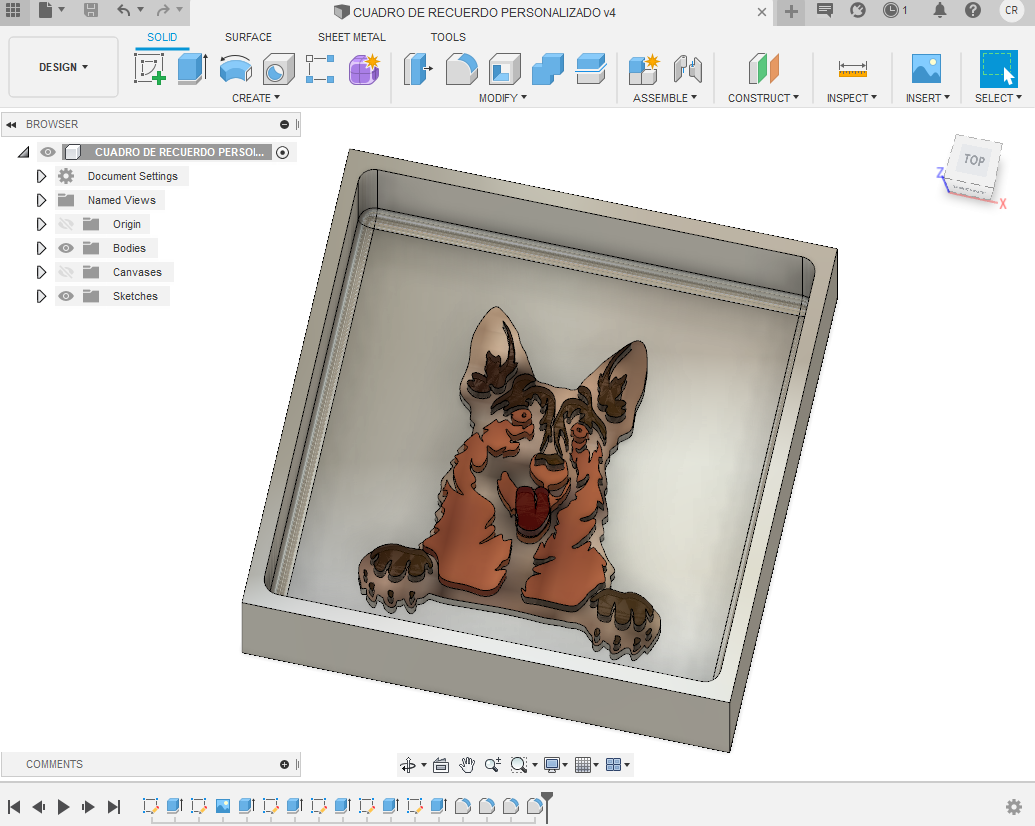The height and width of the screenshot is (826, 1035).
Task: Click the Pan hand tool
Action: 467,765
